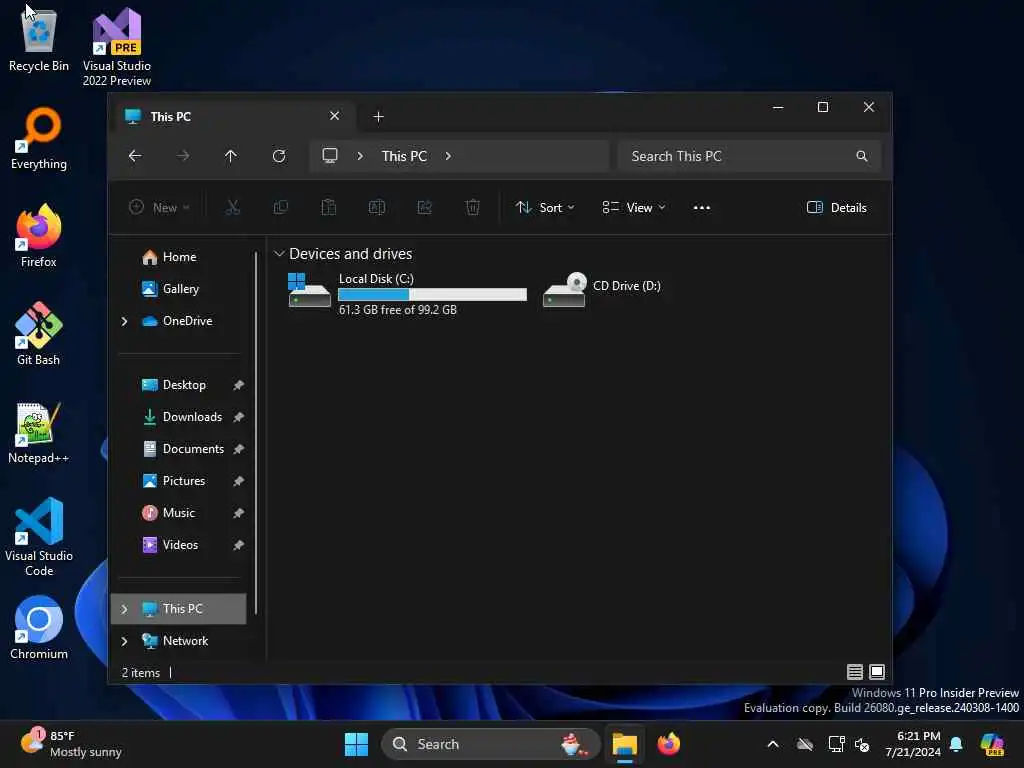Toggle the Details pane

(837, 208)
